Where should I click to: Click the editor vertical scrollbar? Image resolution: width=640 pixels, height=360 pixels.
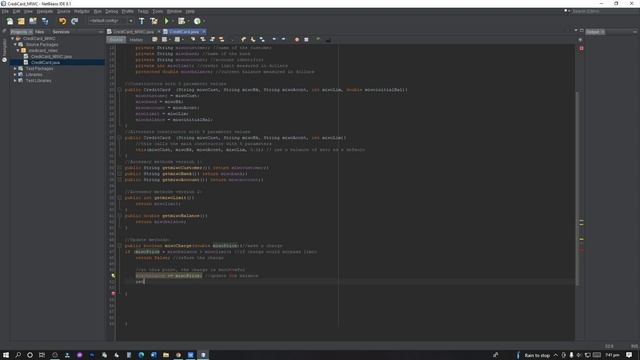point(577,188)
